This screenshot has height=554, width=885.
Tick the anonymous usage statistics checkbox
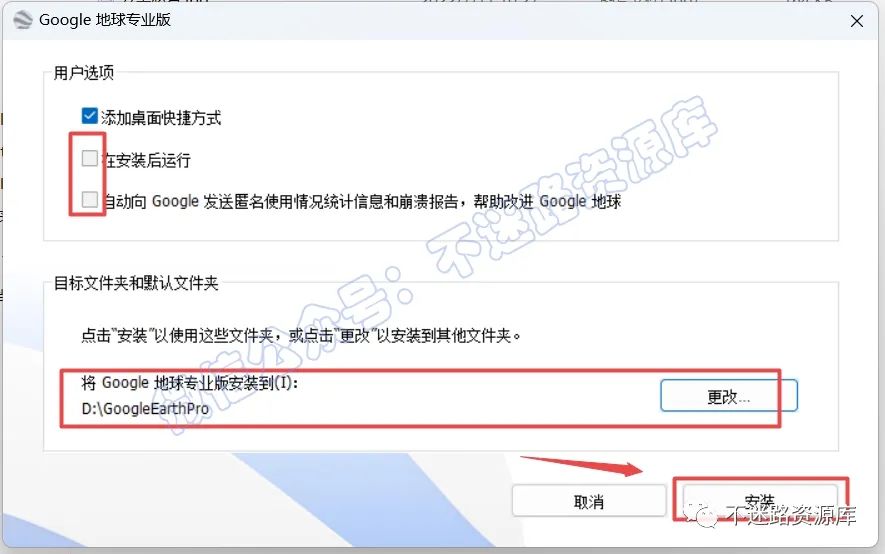tap(90, 200)
